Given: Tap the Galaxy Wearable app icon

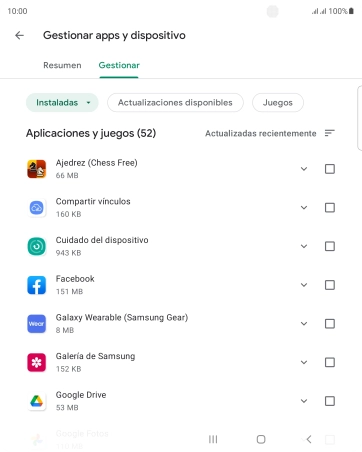Looking at the screenshot, I should click(x=36, y=324).
